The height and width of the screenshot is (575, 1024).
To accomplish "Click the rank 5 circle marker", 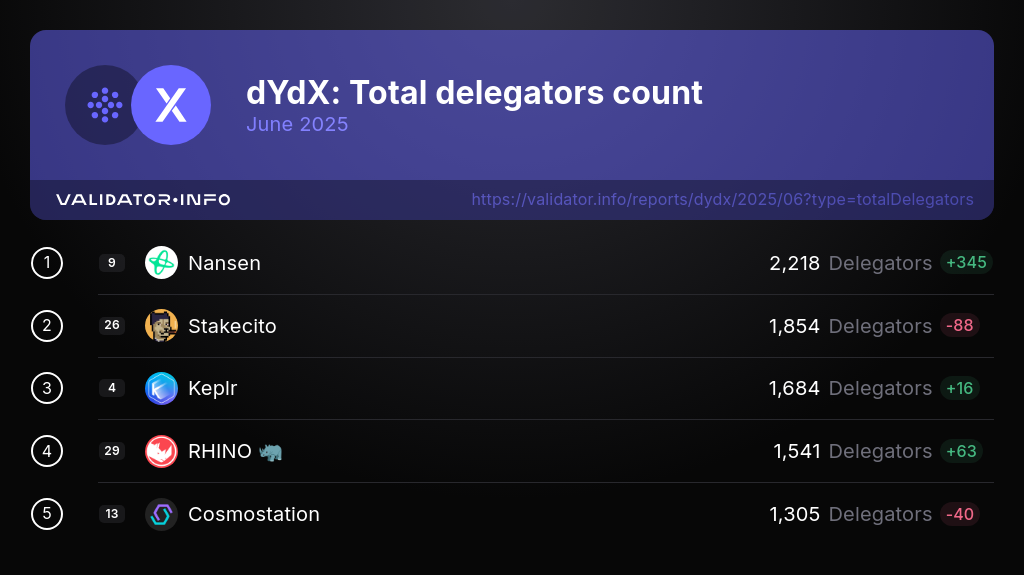I will point(47,514).
